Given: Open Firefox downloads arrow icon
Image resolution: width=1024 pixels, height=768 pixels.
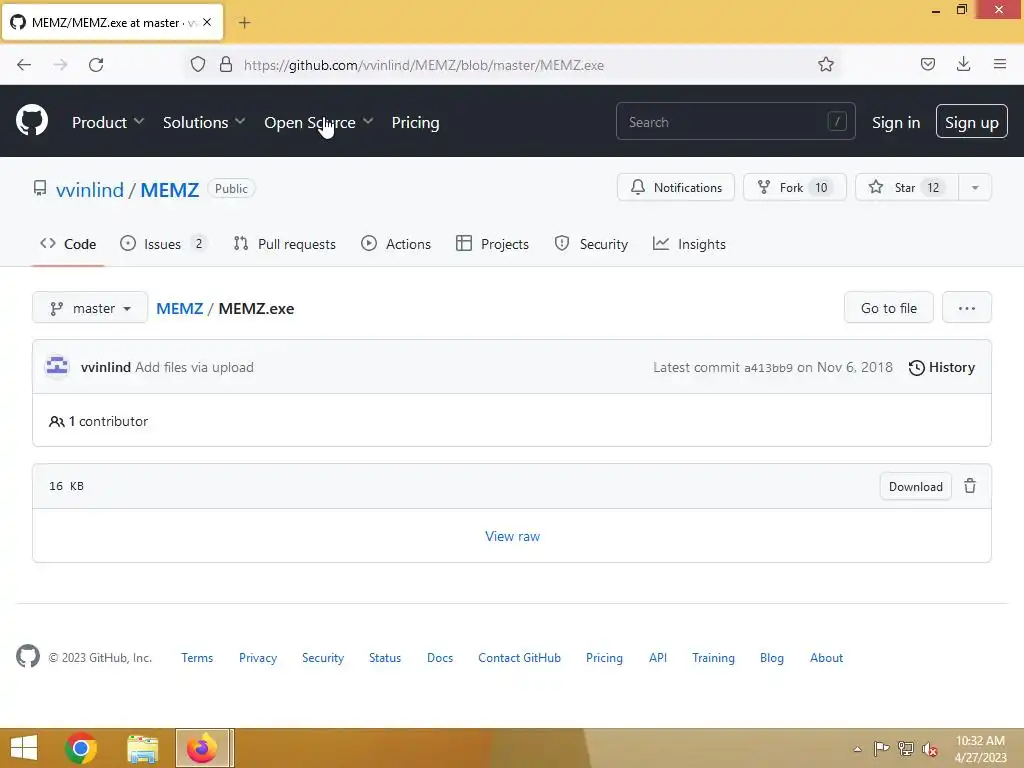Looking at the screenshot, I should 963,64.
